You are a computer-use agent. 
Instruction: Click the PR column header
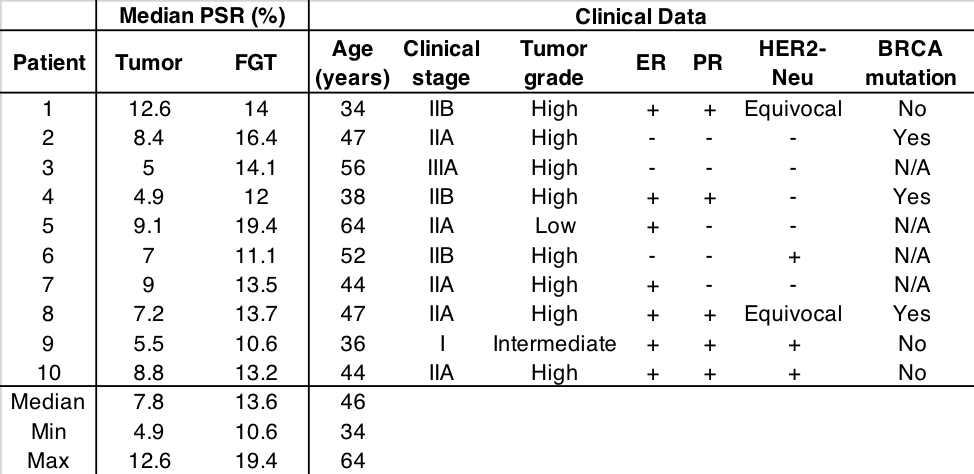point(708,63)
